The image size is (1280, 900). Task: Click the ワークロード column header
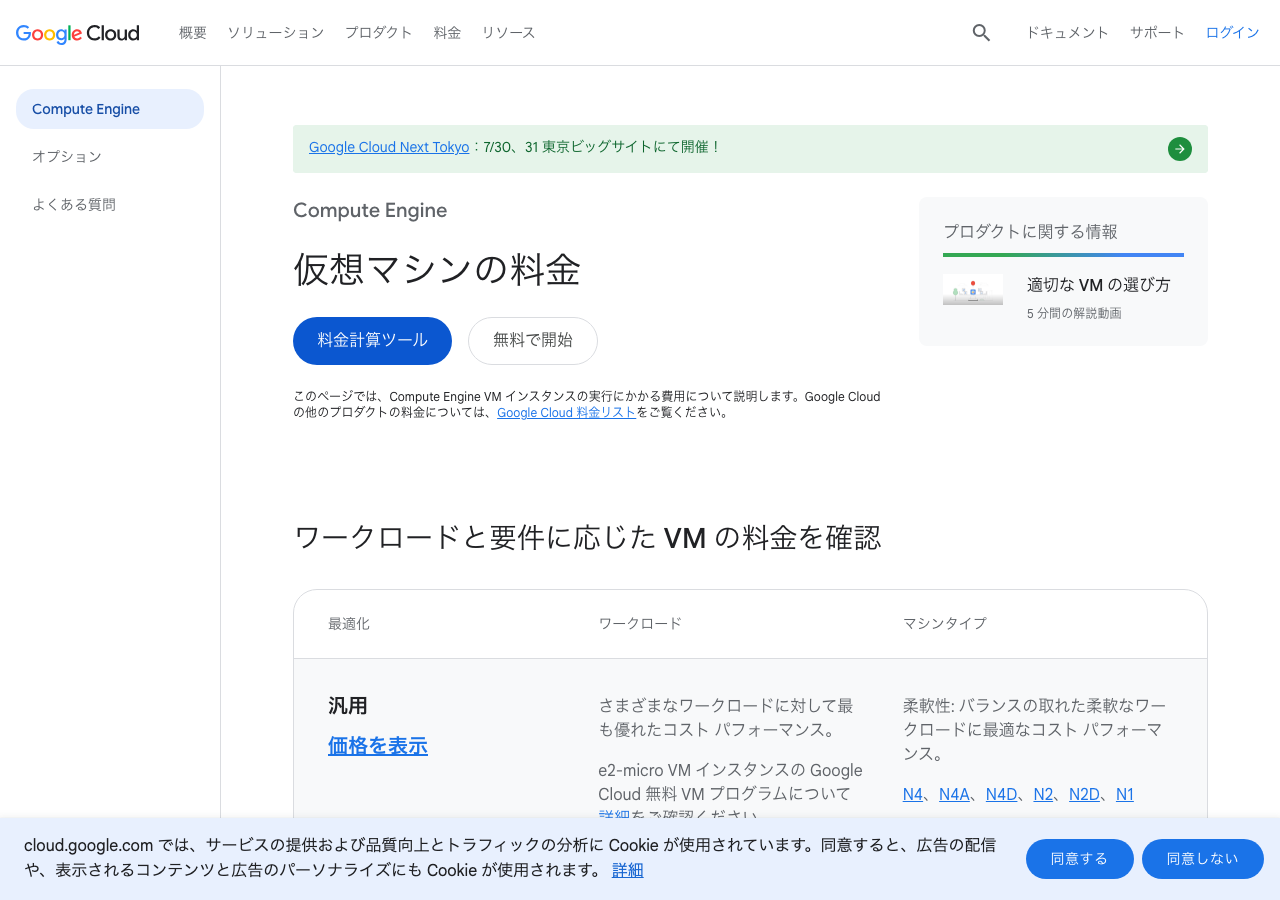640,624
